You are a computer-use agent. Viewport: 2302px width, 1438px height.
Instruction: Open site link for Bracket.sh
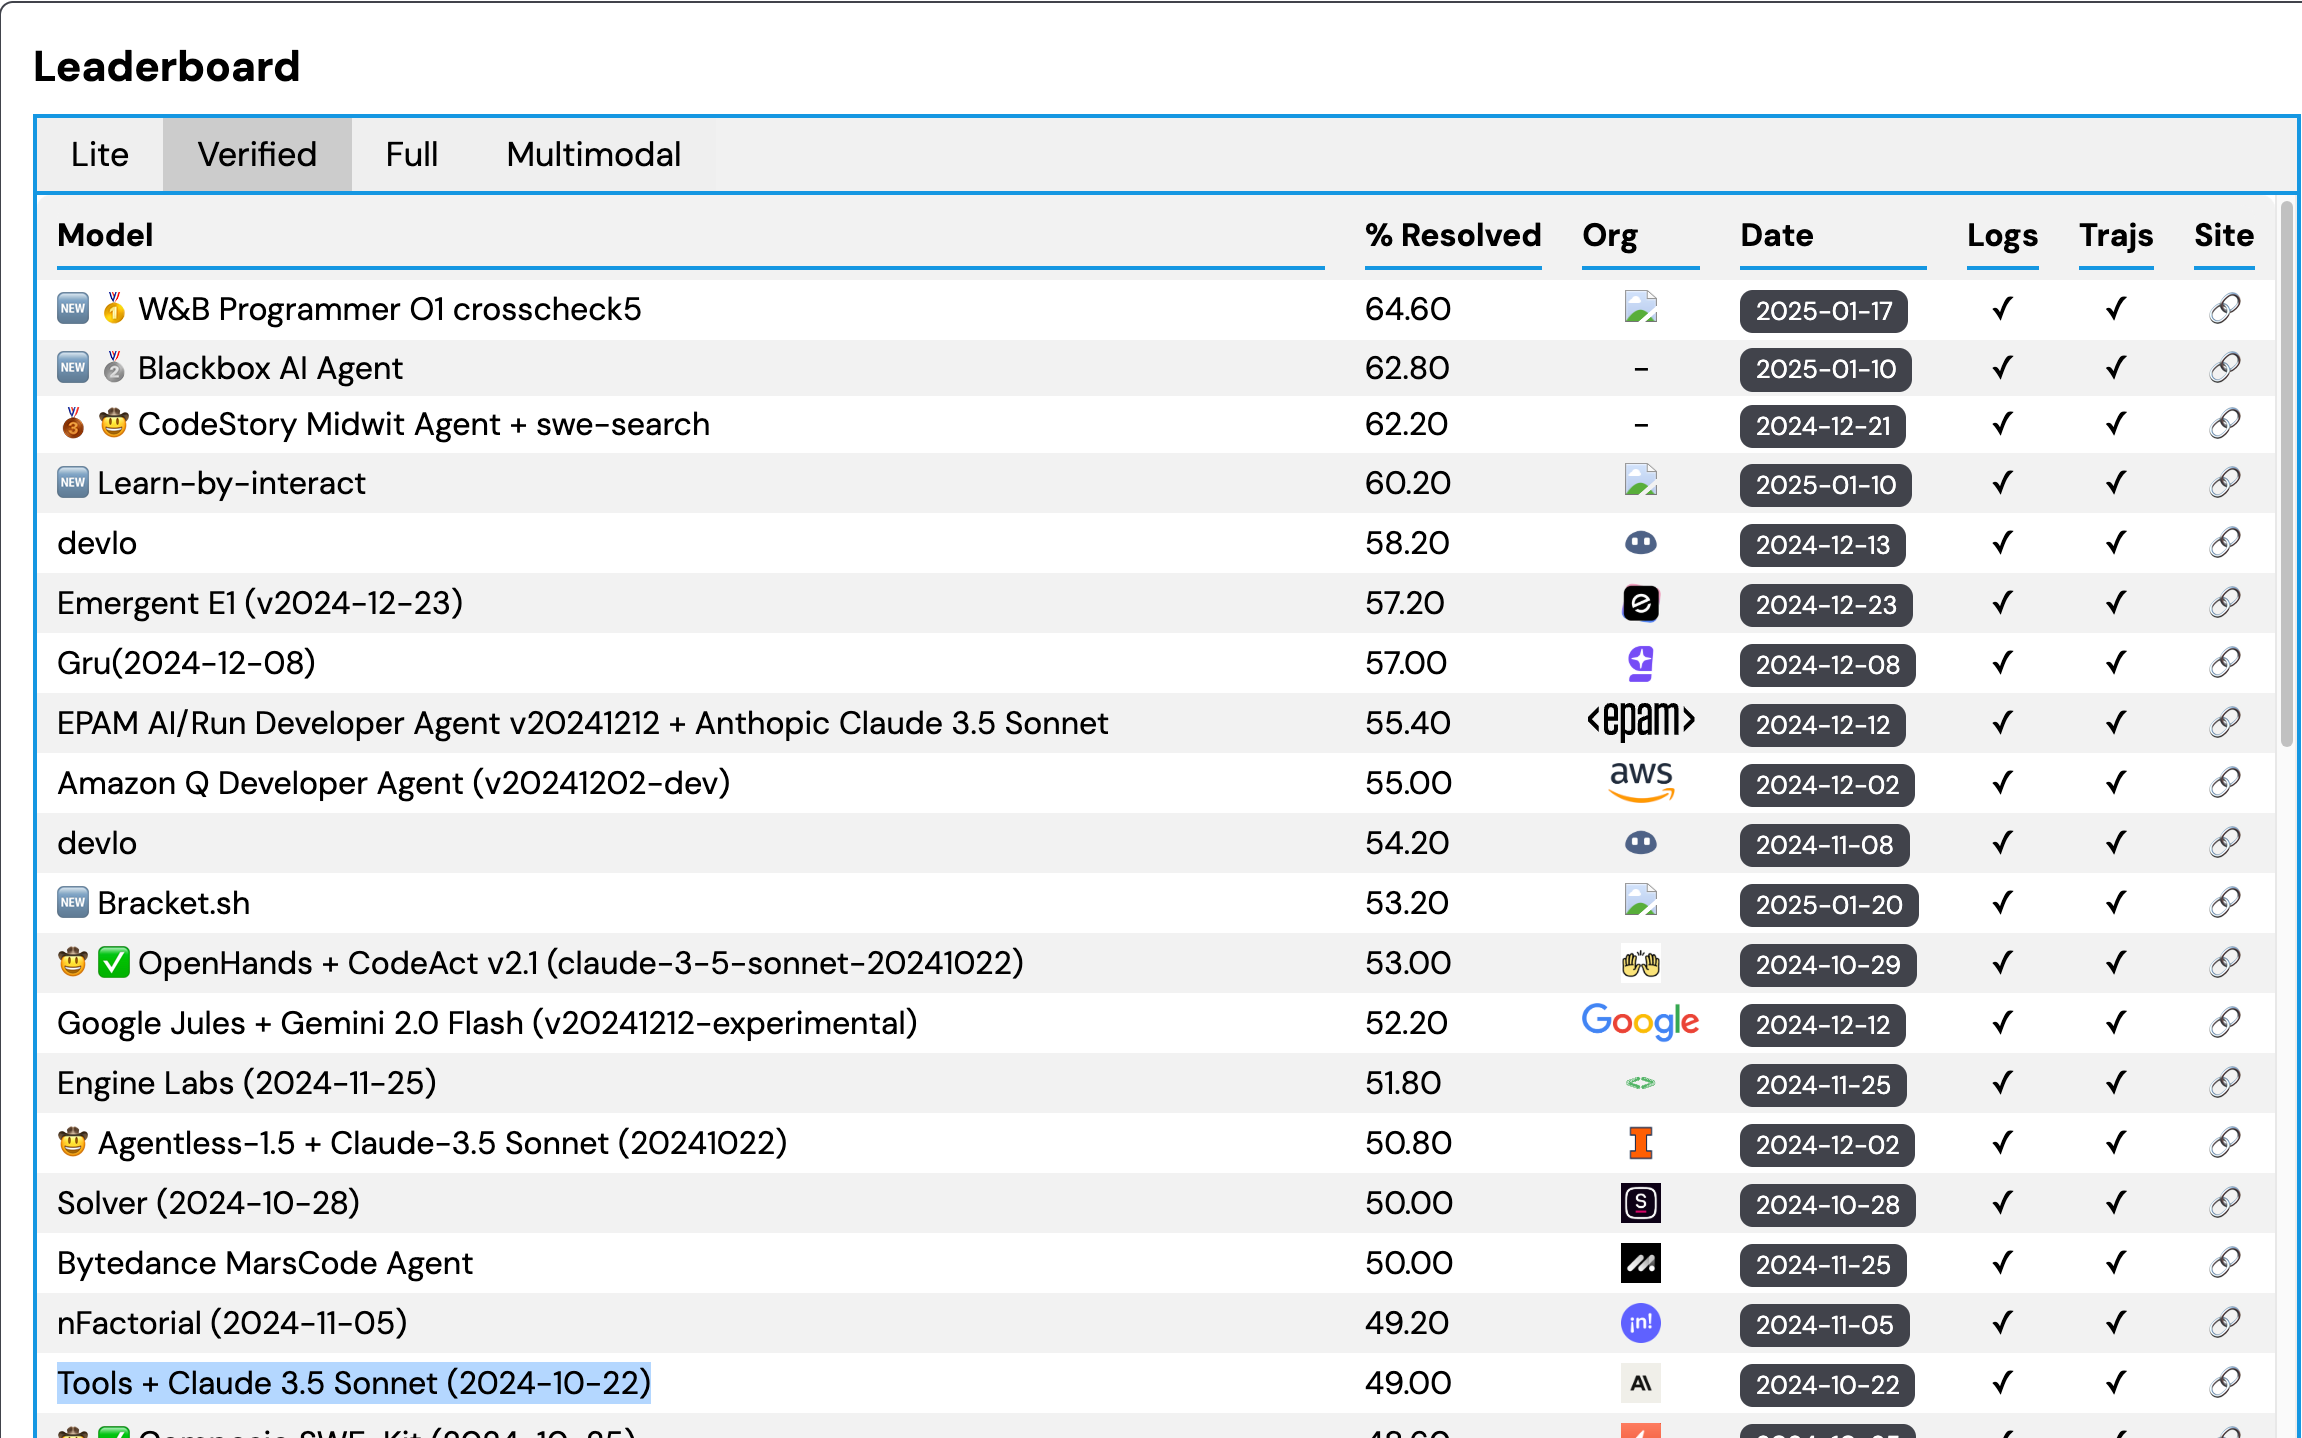pos(2224,903)
